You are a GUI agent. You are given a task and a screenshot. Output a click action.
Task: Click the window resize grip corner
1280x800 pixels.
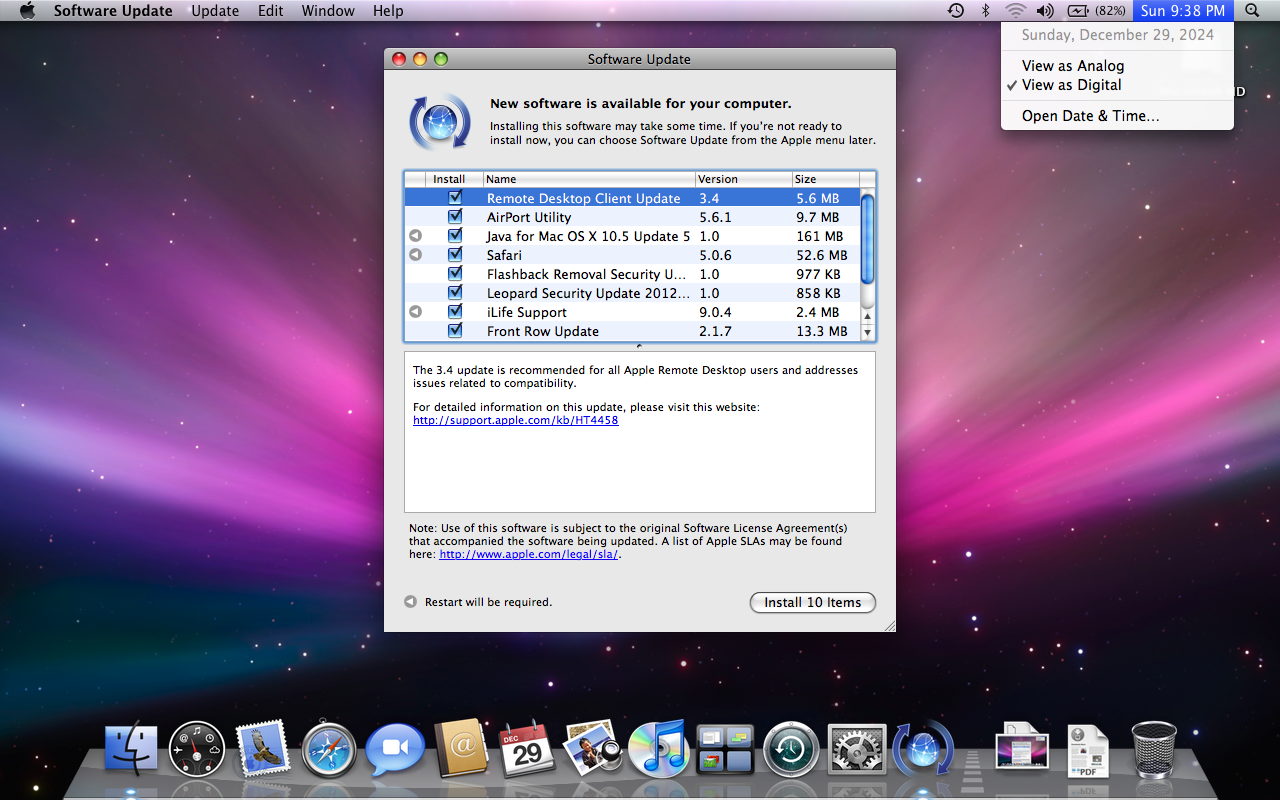[888, 624]
